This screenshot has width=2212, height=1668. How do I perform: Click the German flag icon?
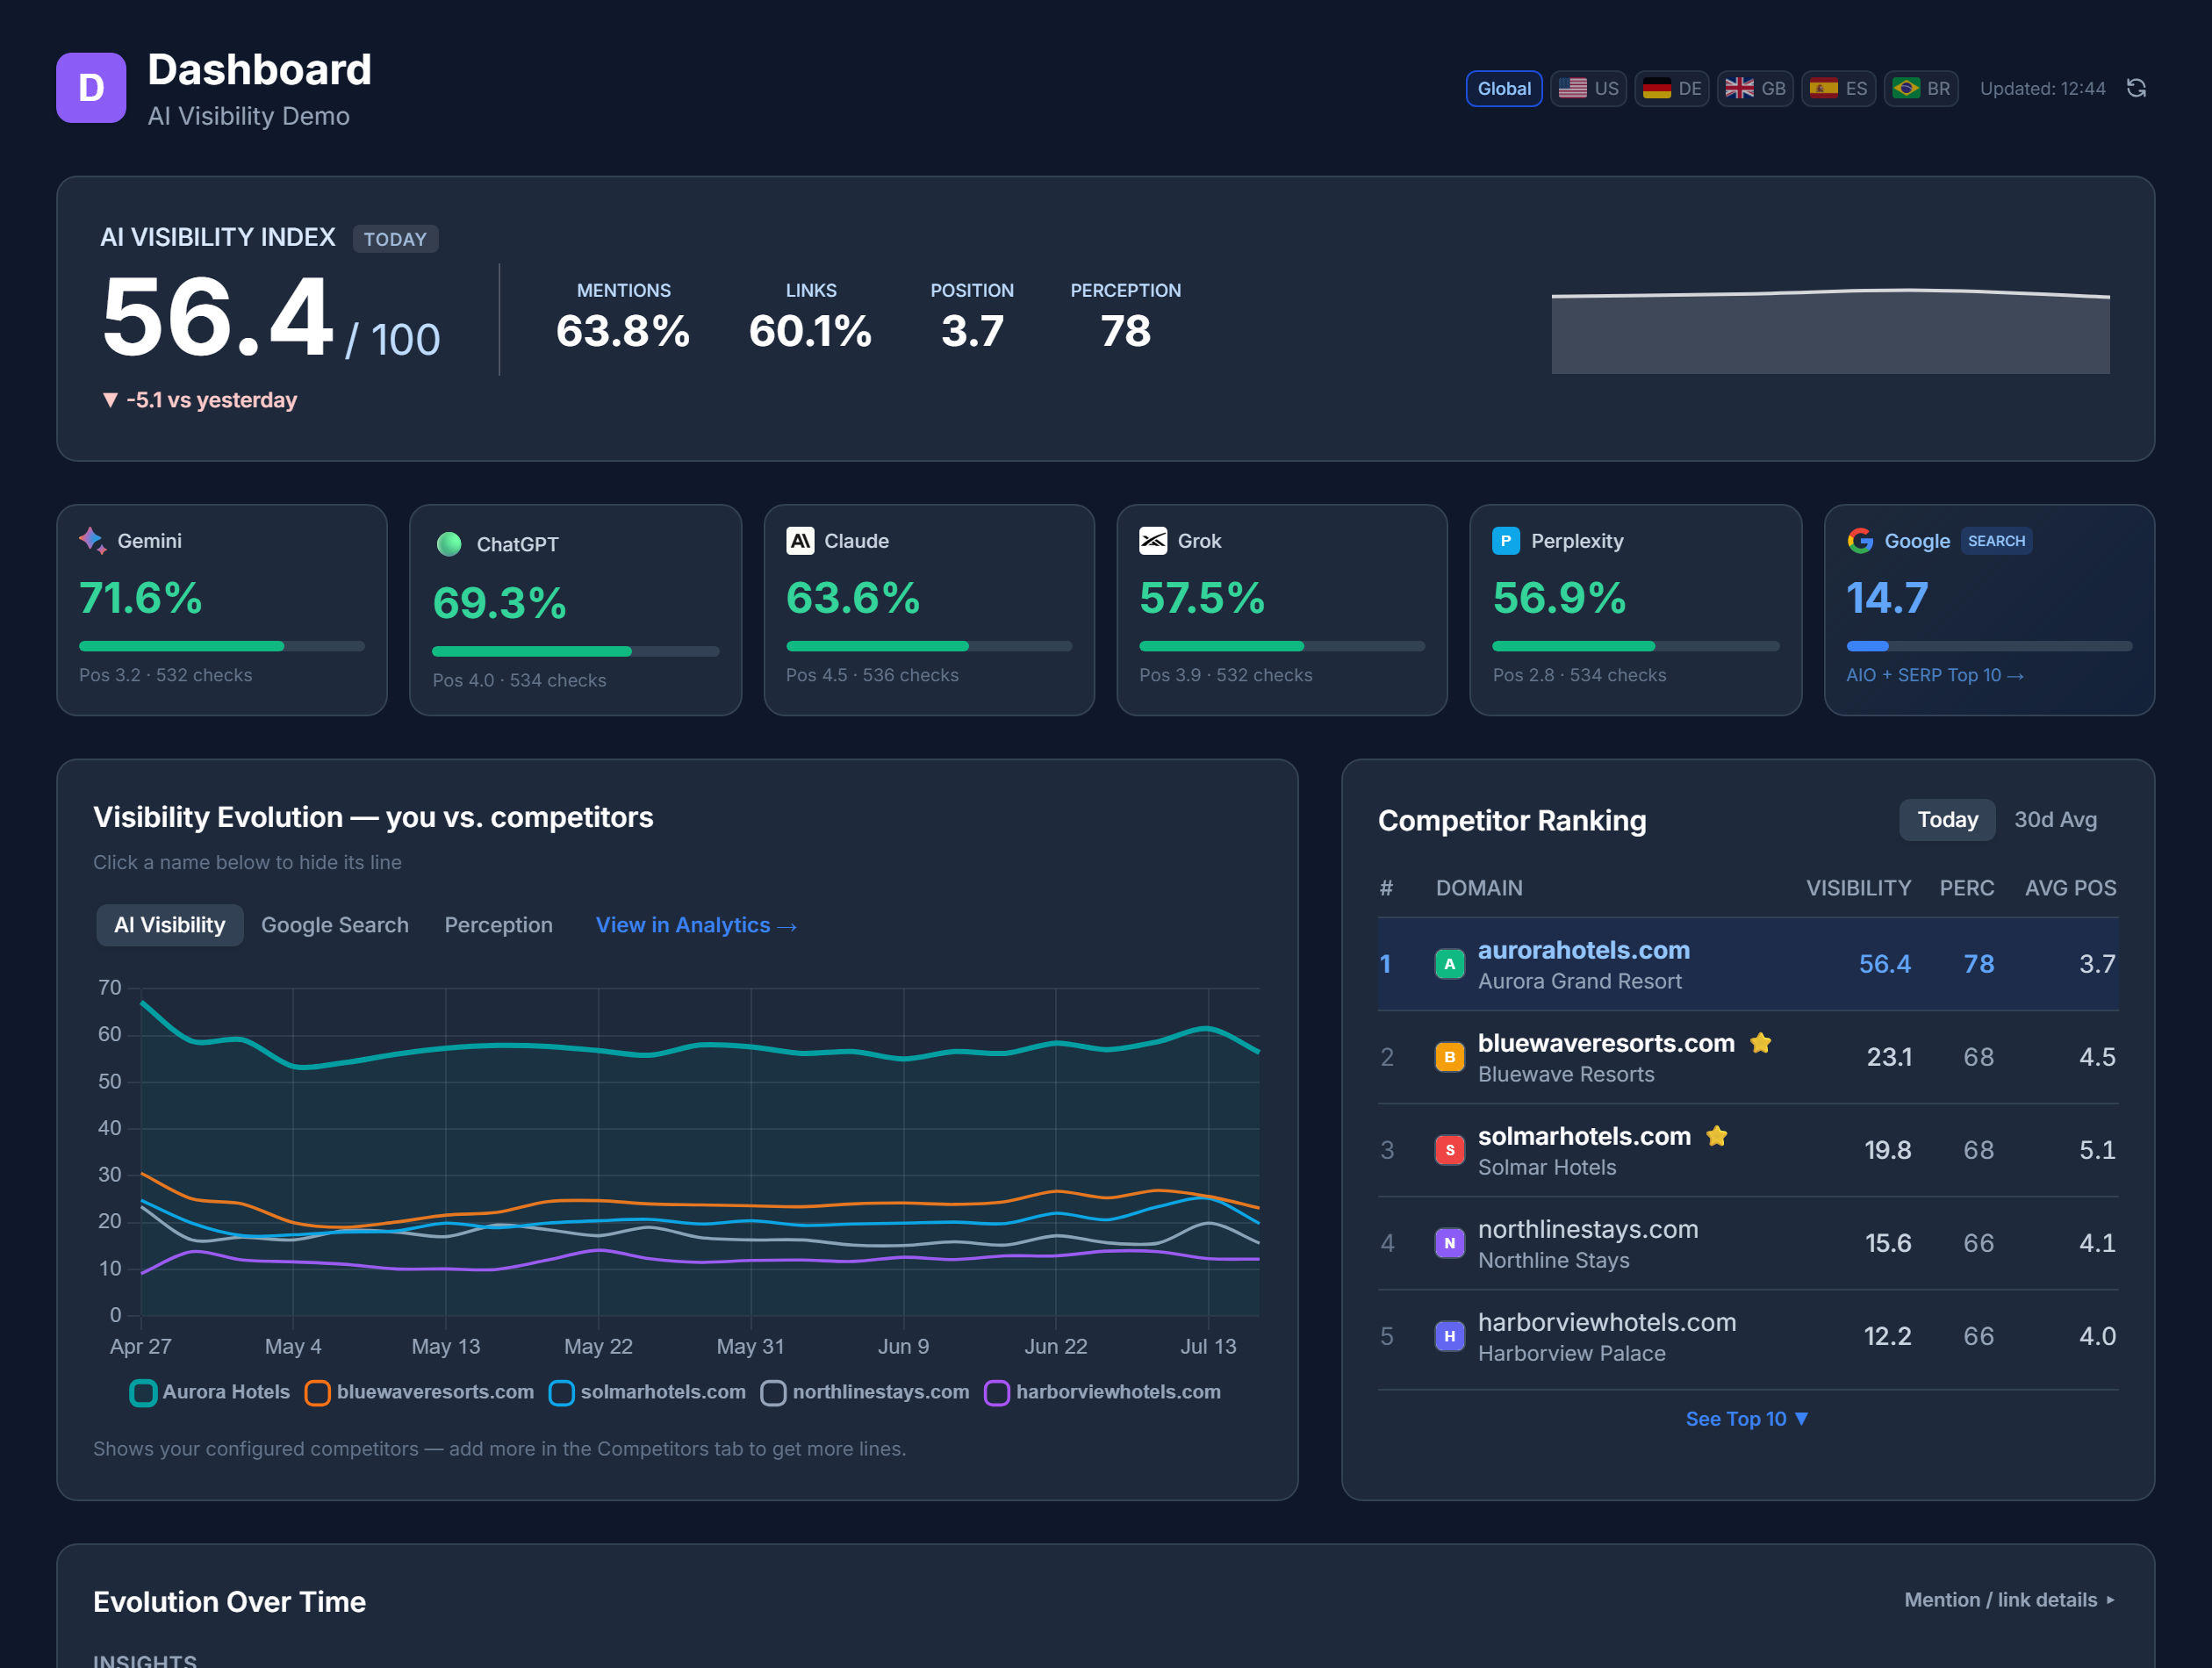pyautogui.click(x=1656, y=88)
